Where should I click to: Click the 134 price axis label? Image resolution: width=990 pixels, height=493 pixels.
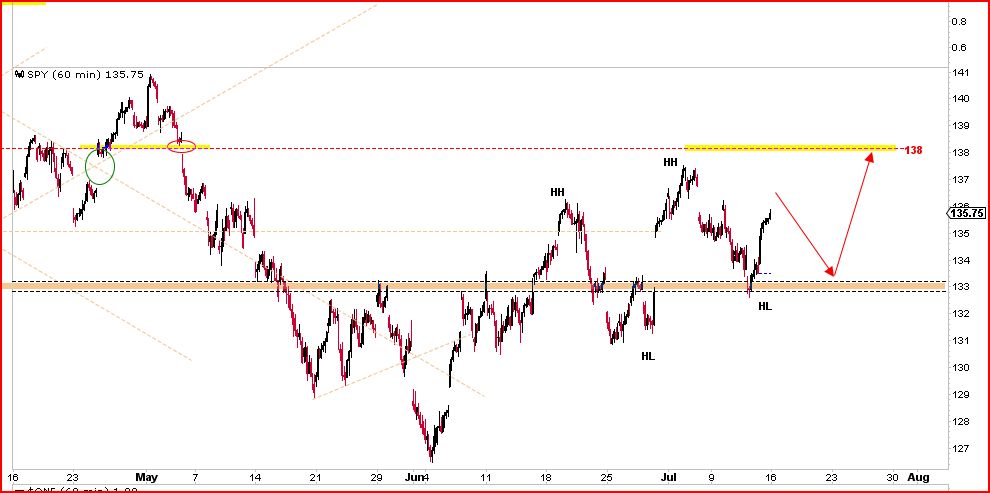[x=961, y=260]
